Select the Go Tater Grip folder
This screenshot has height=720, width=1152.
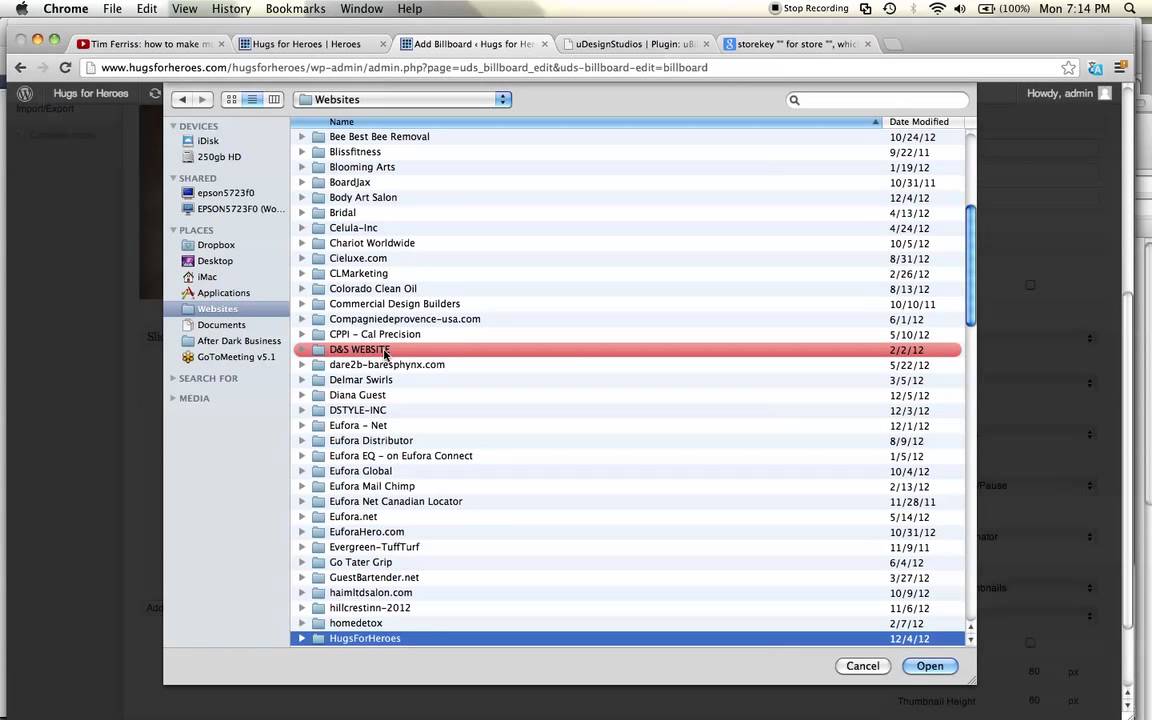[x=628, y=562]
